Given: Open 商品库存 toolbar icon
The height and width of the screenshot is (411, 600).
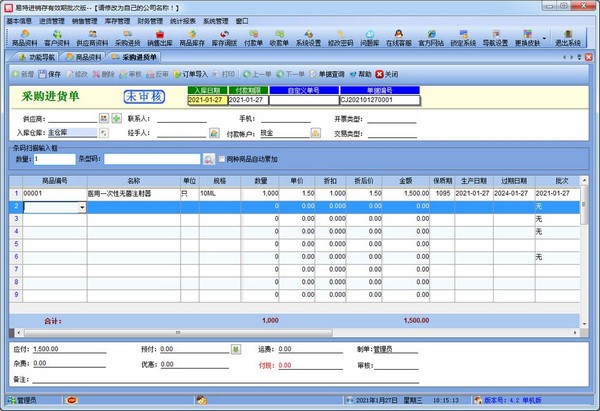Looking at the screenshot, I should (192, 38).
